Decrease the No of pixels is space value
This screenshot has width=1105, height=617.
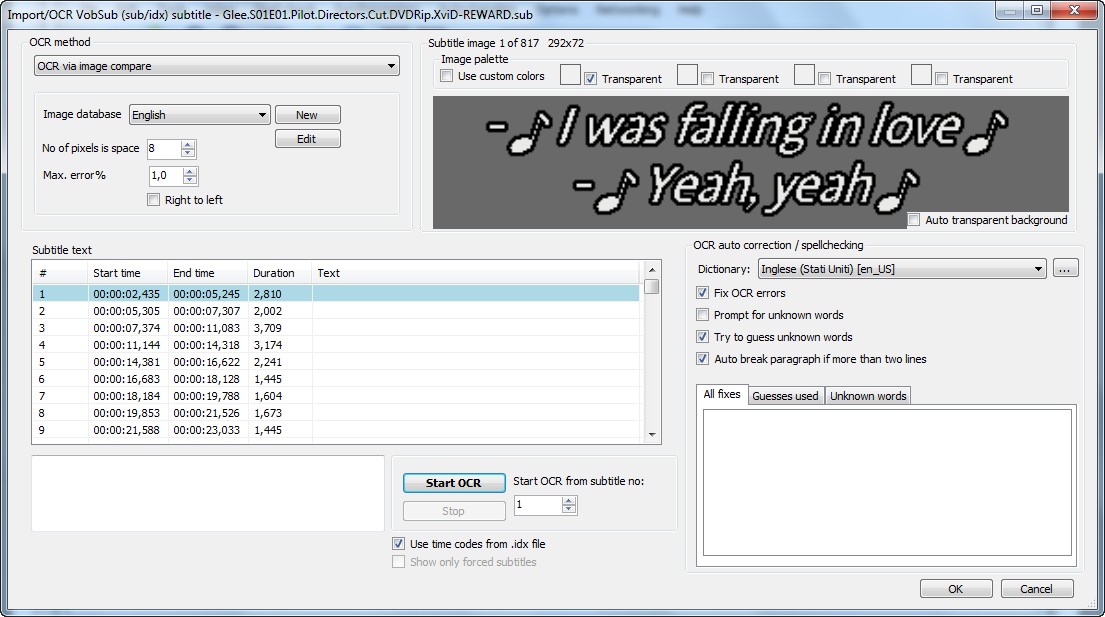(187, 153)
